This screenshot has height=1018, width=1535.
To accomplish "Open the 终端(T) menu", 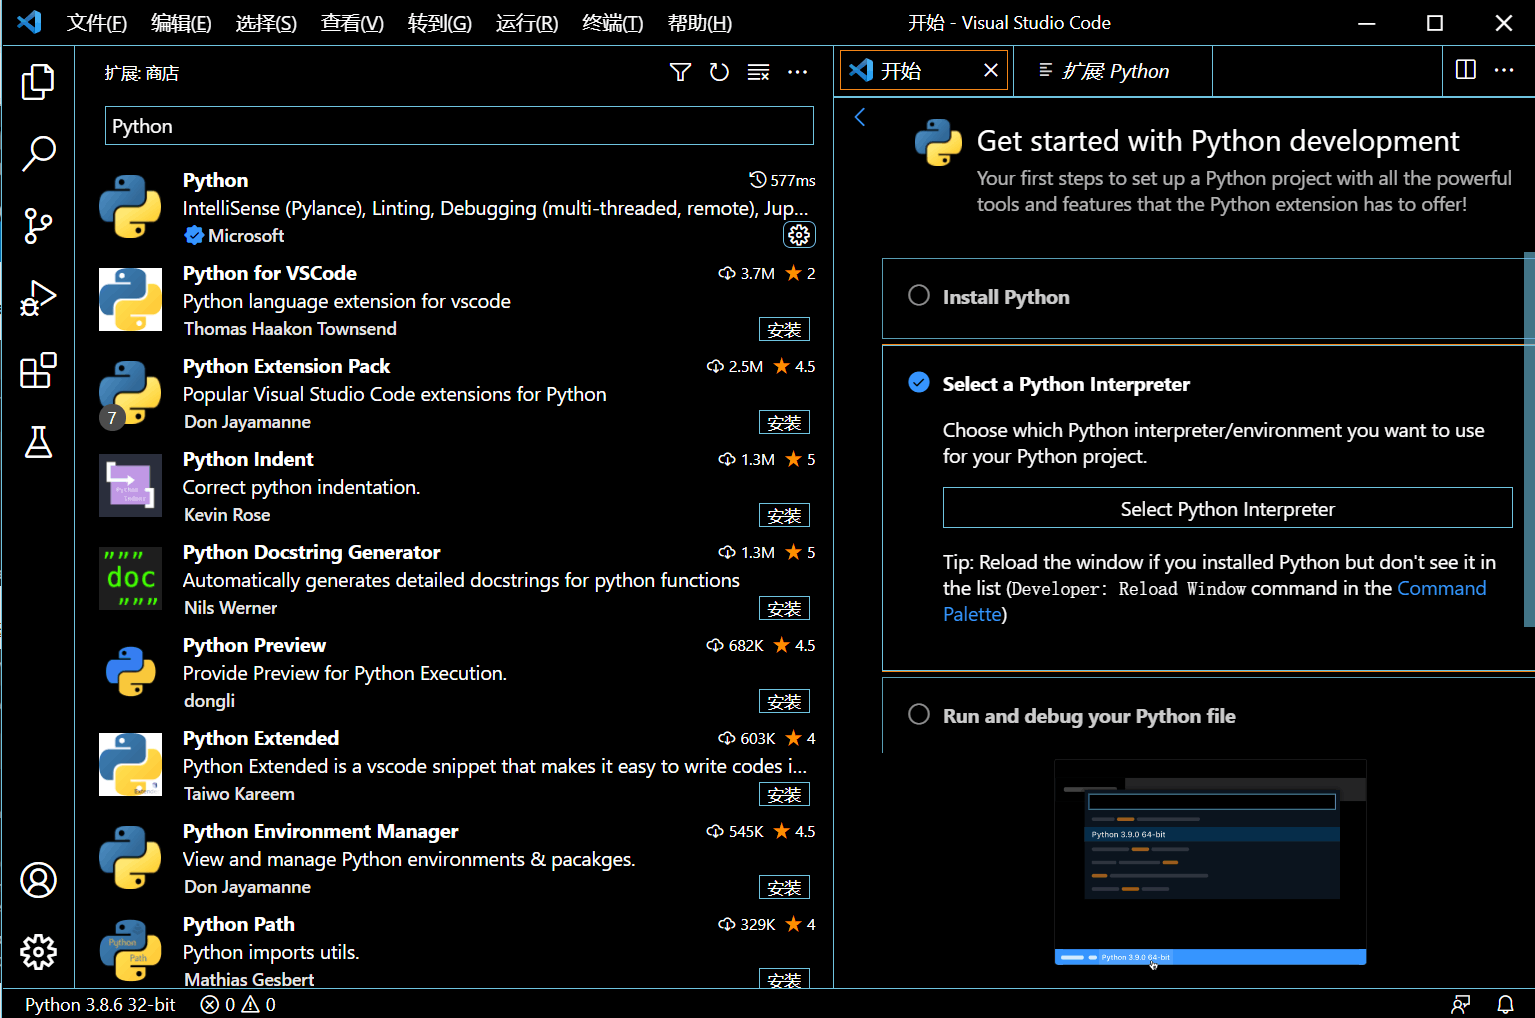I will 613,23.
